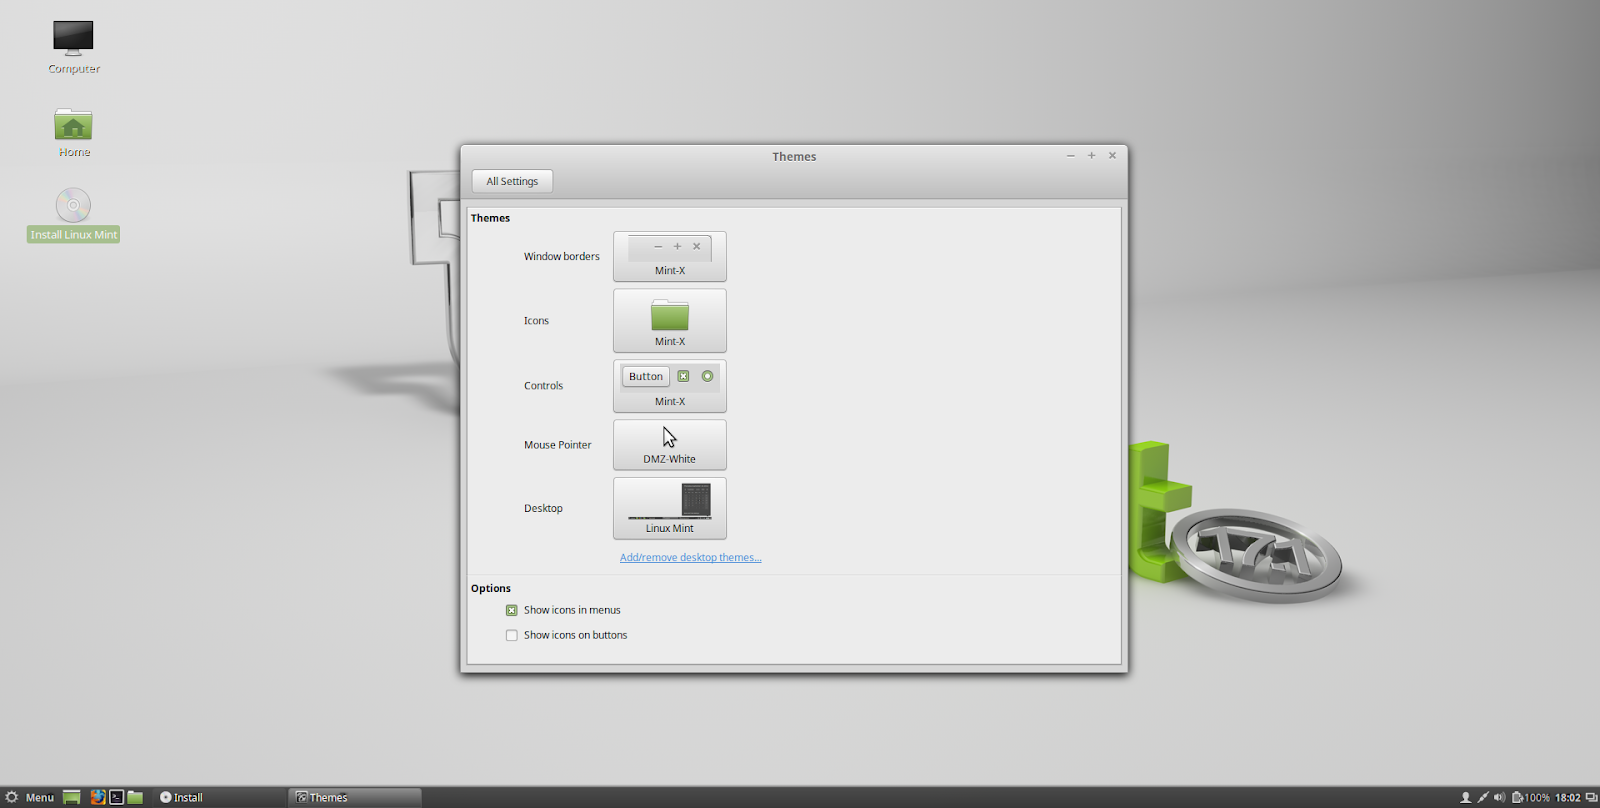The image size is (1600, 808).
Task: Switch to the Install window in taskbar
Action: tap(220, 797)
